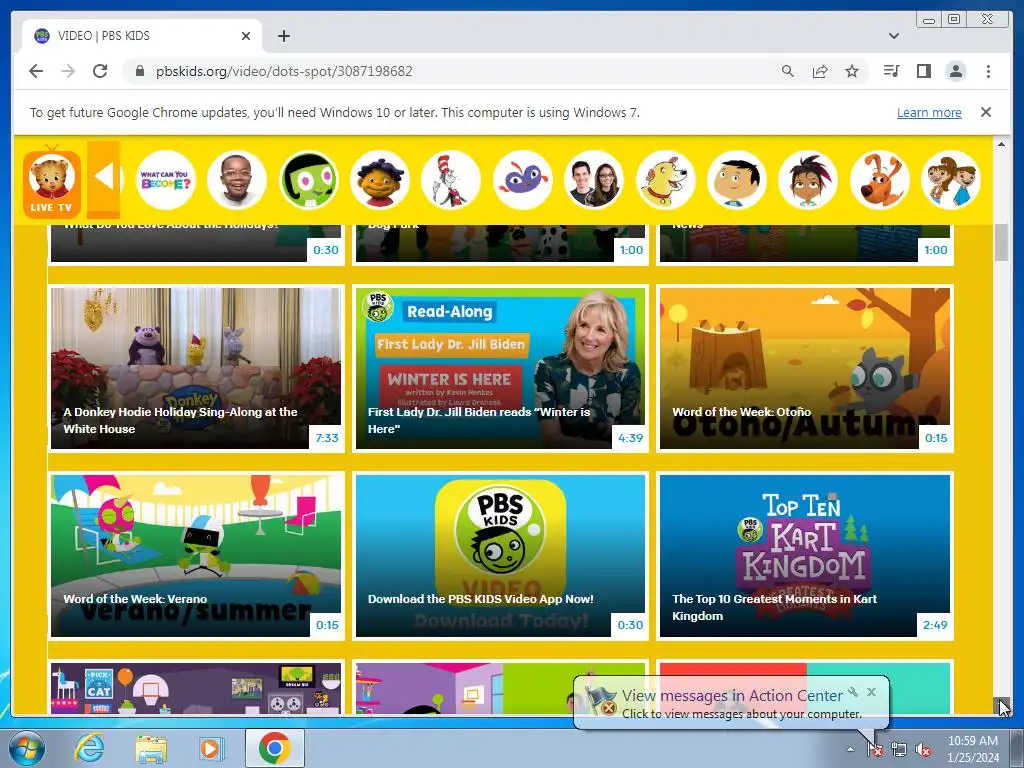This screenshot has width=1024, height=768.
Task: Dismiss the Chrome update notification bar
Action: tap(985, 112)
